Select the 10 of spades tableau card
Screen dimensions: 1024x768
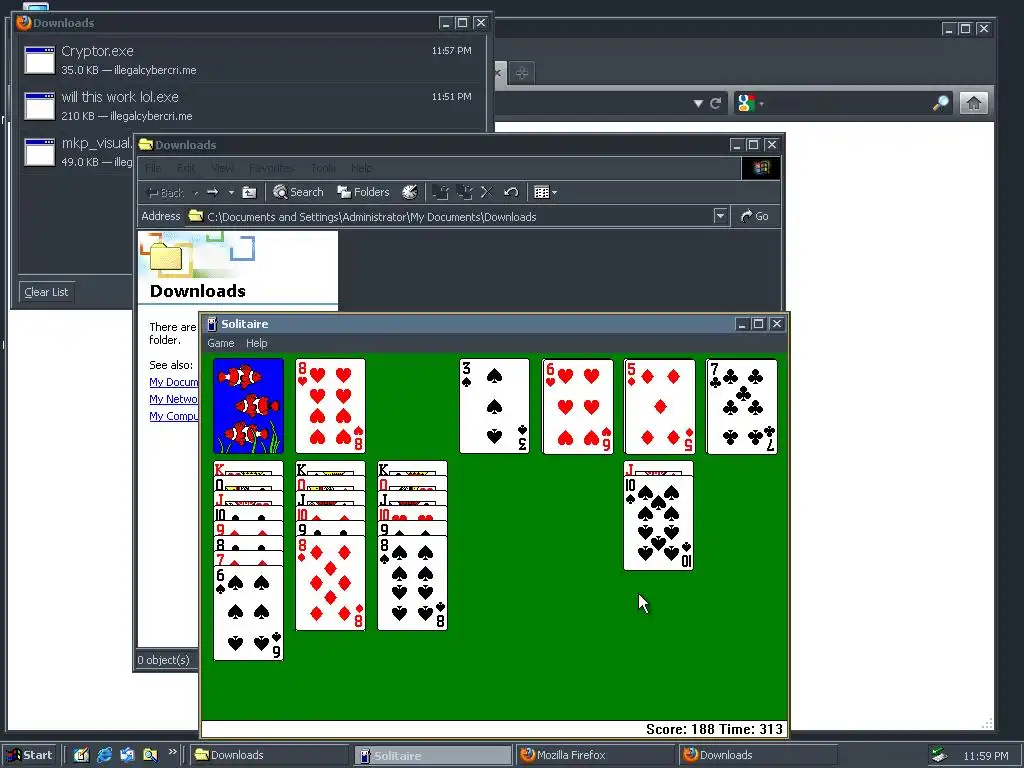pyautogui.click(x=658, y=523)
